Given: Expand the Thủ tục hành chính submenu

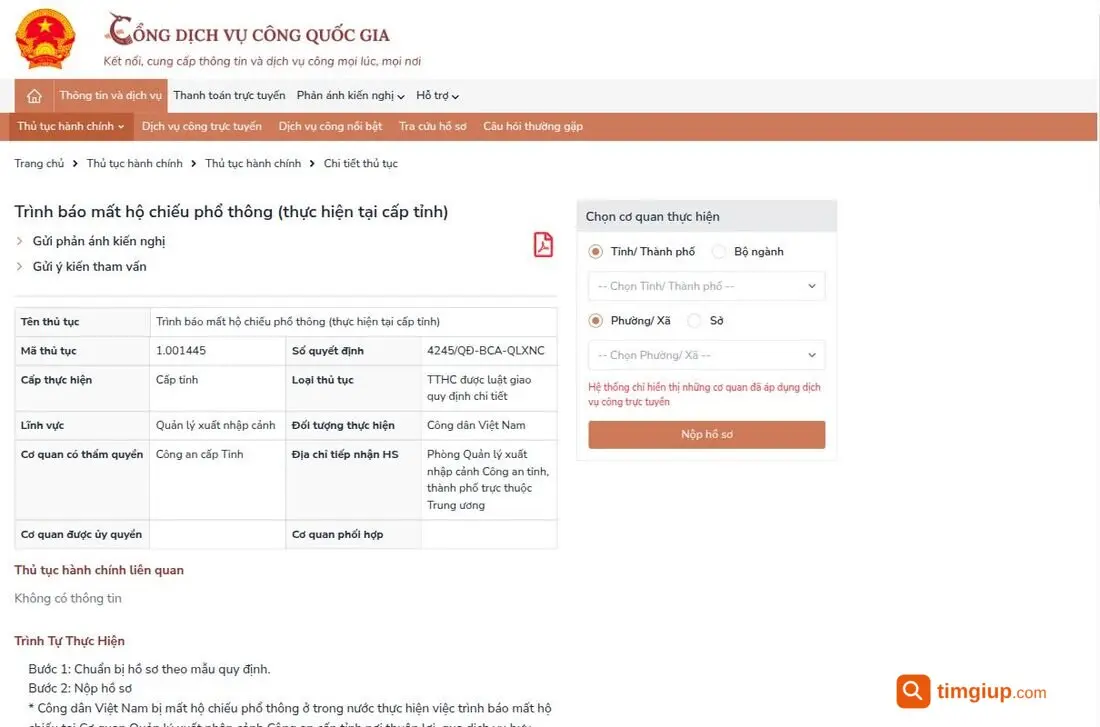Looking at the screenshot, I should [x=70, y=126].
